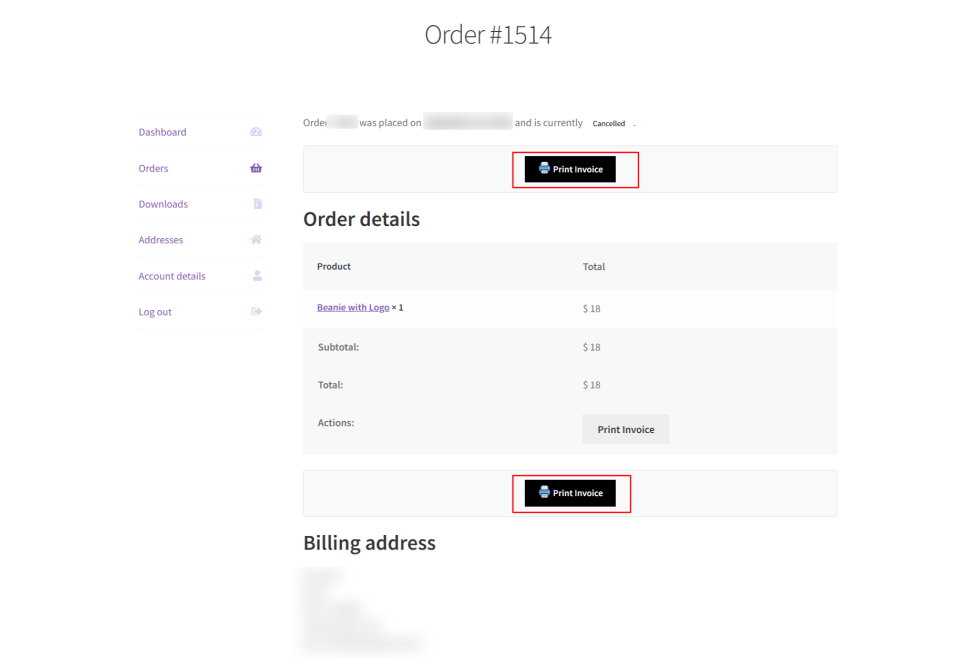Image resolution: width=979 pixels, height=669 pixels.
Task: Select the Addresses menu item
Action: [161, 240]
